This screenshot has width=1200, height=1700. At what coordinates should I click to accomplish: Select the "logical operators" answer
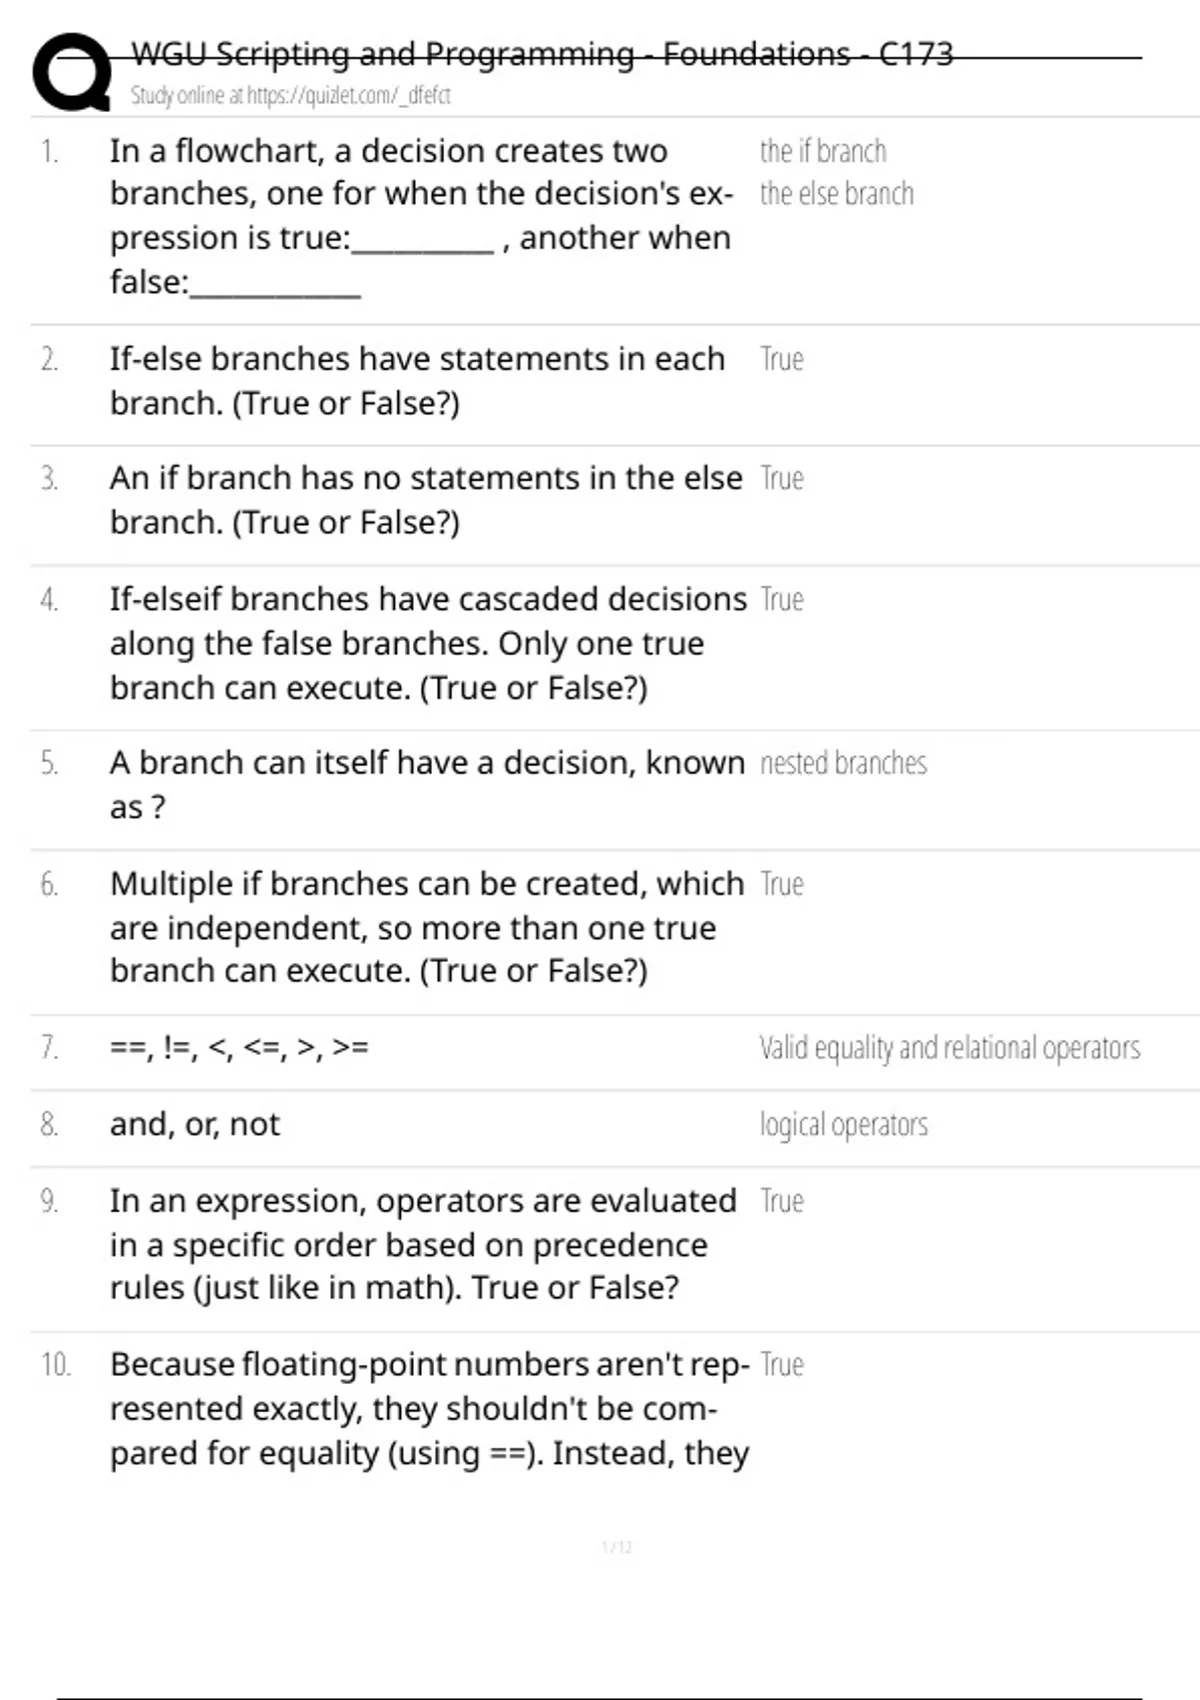843,1125
